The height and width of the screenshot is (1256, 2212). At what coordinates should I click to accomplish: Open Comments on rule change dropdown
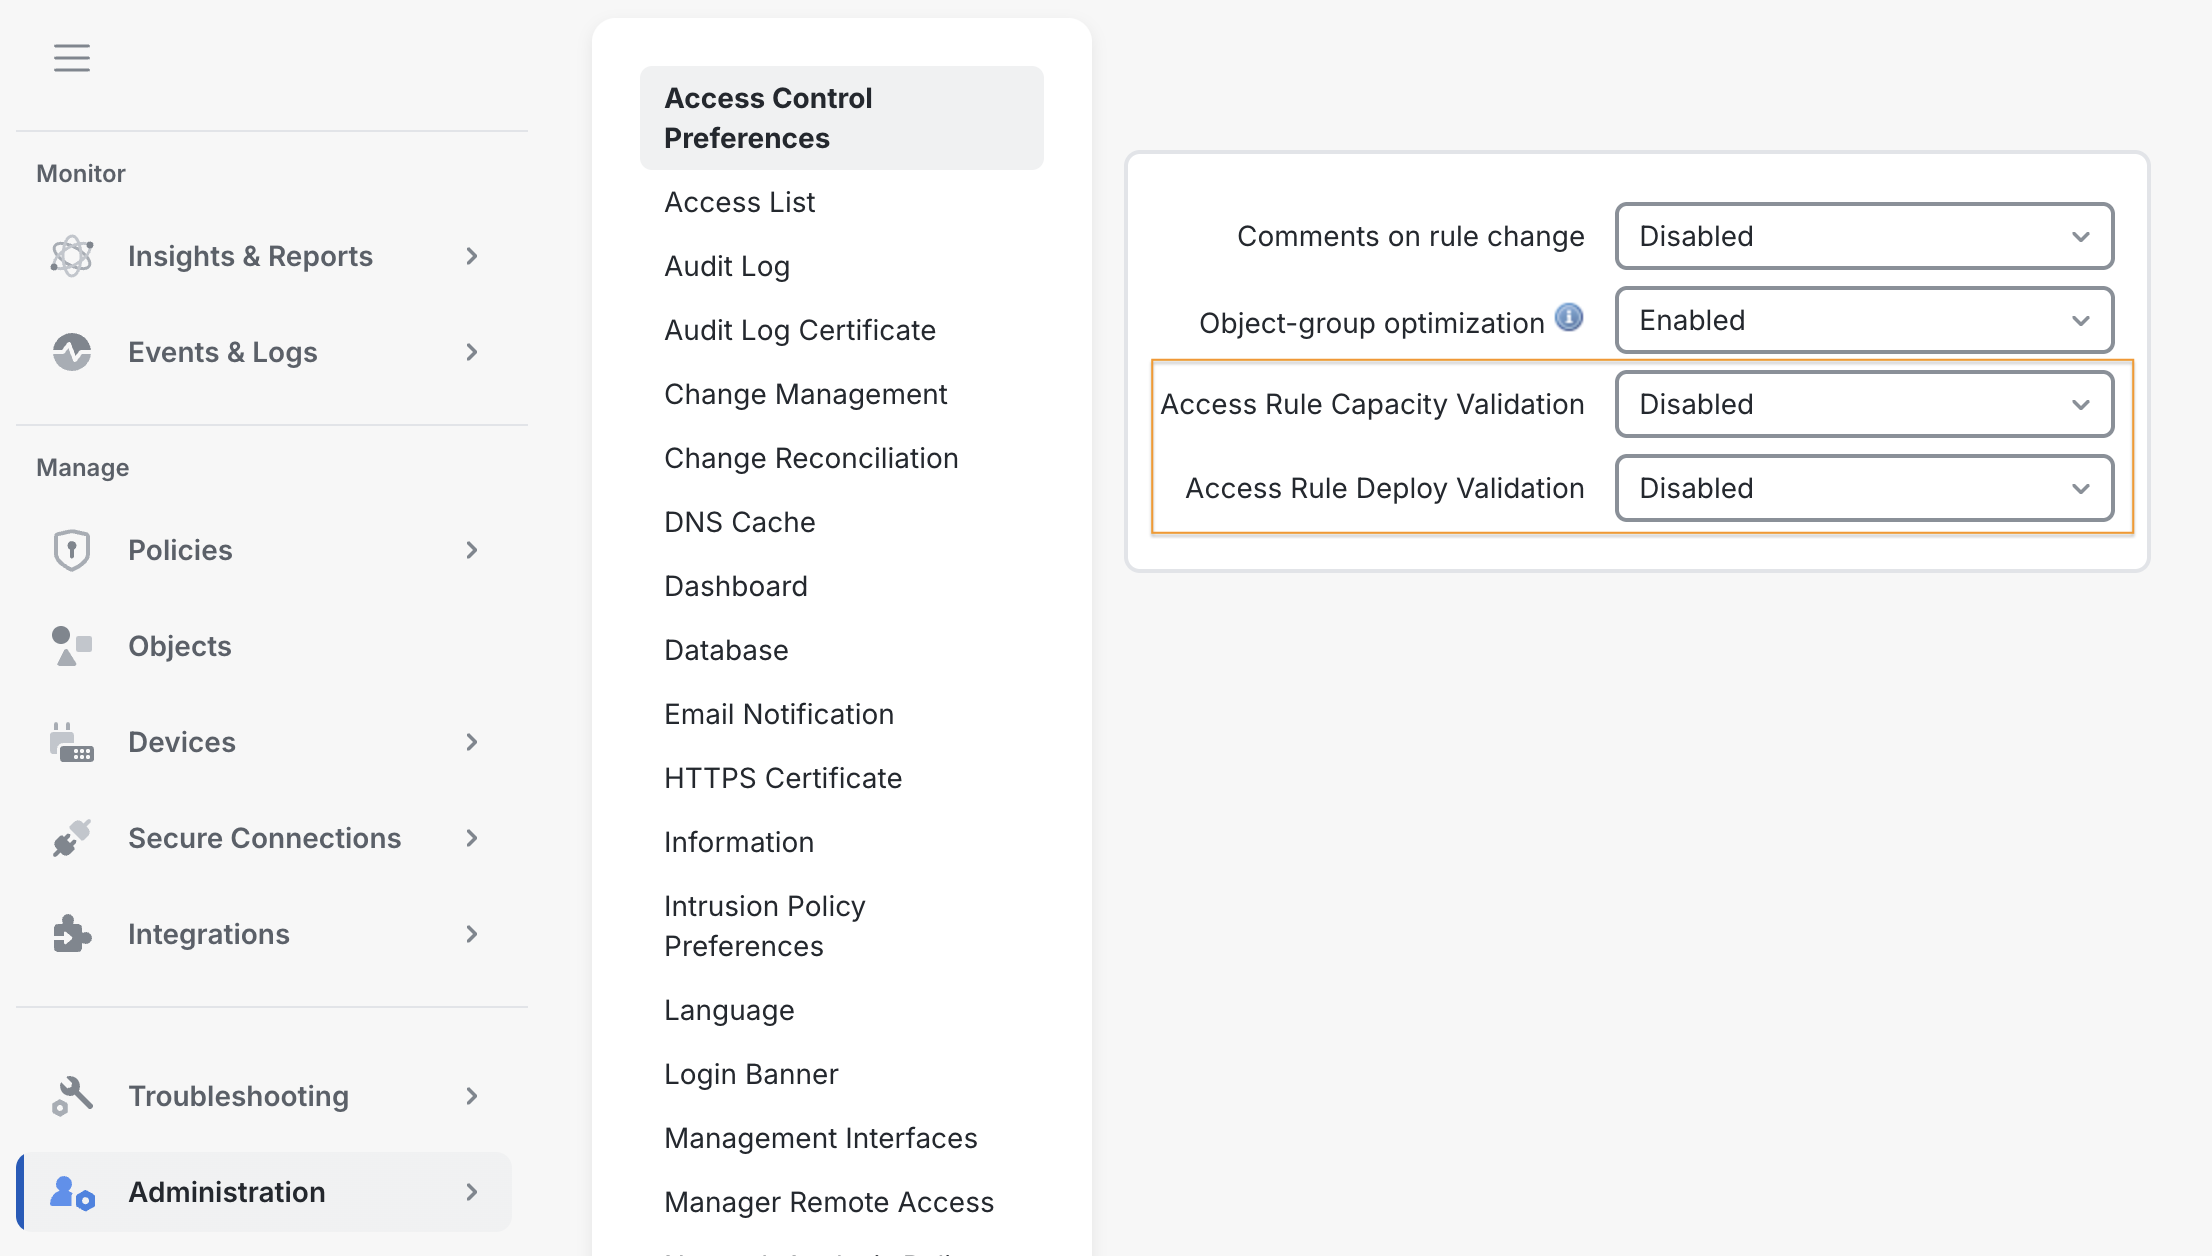(x=1864, y=236)
